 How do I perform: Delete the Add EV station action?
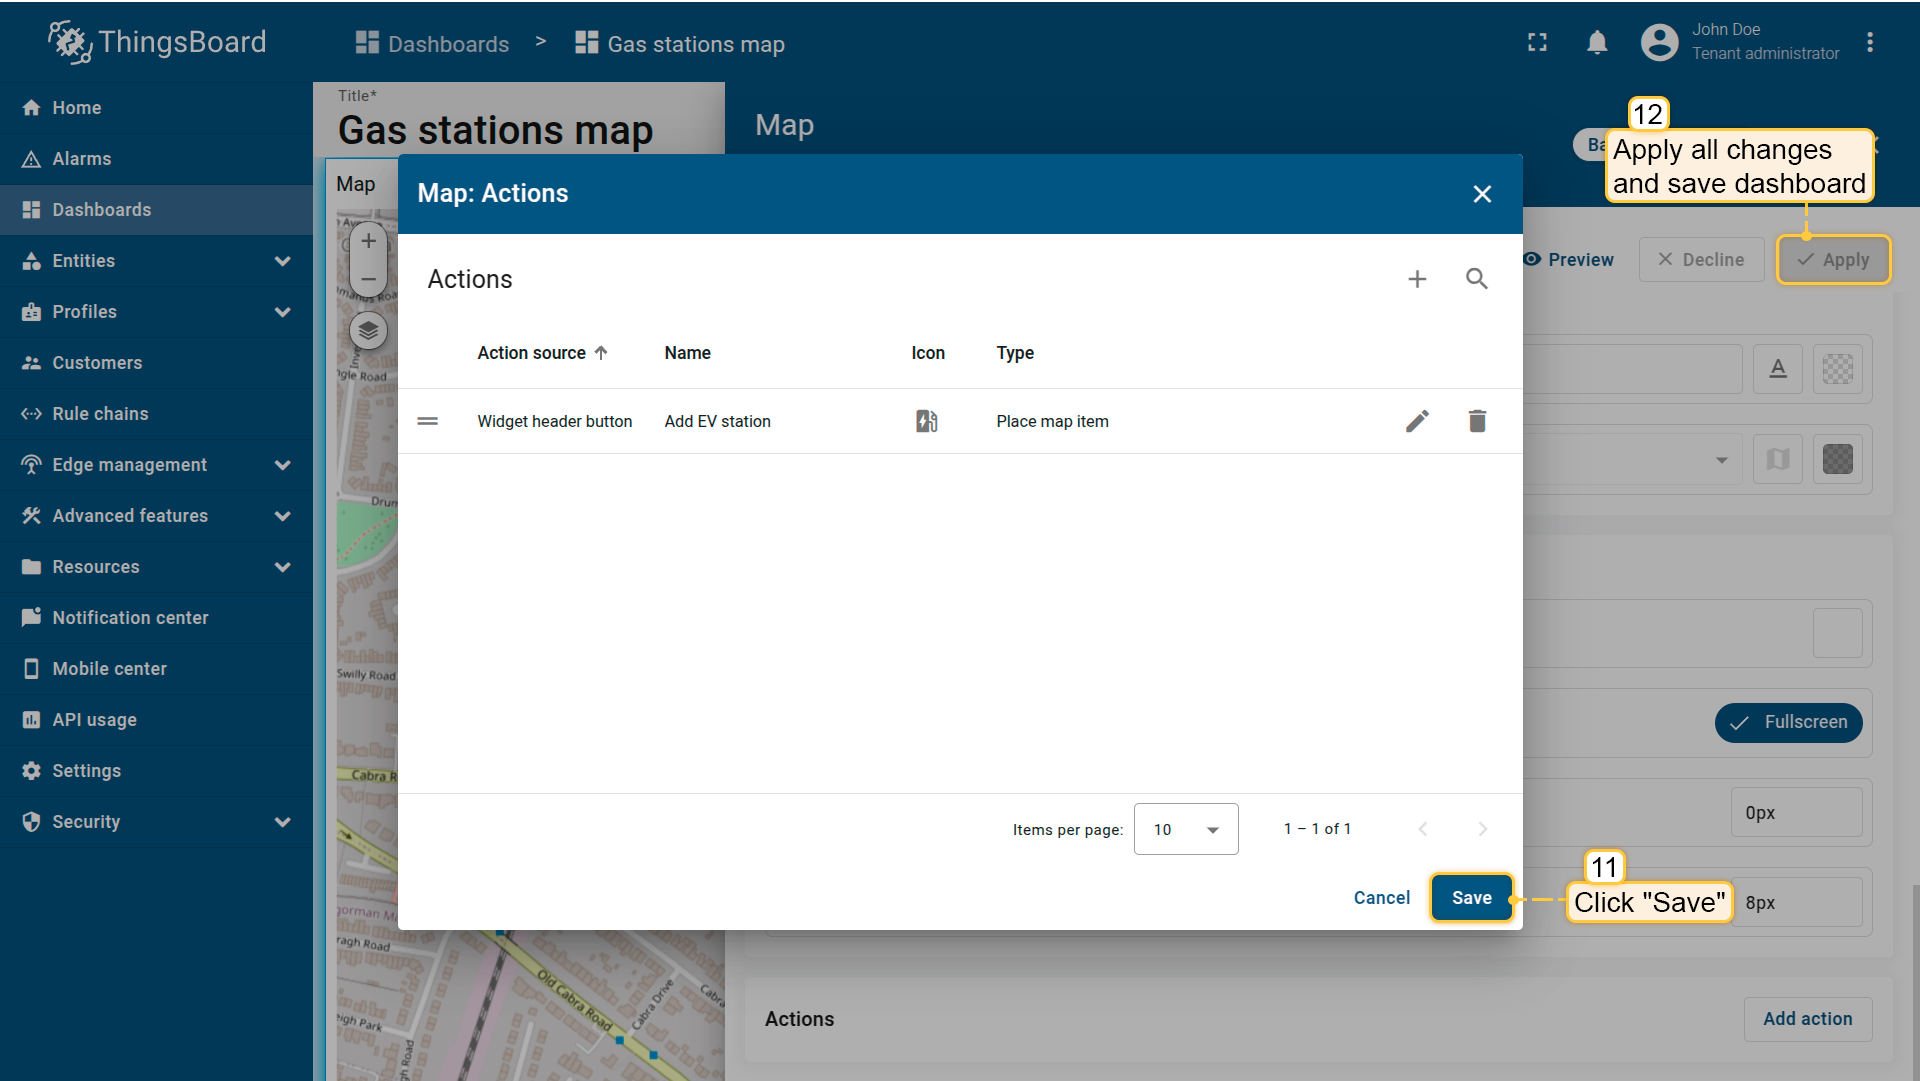pyautogui.click(x=1477, y=421)
